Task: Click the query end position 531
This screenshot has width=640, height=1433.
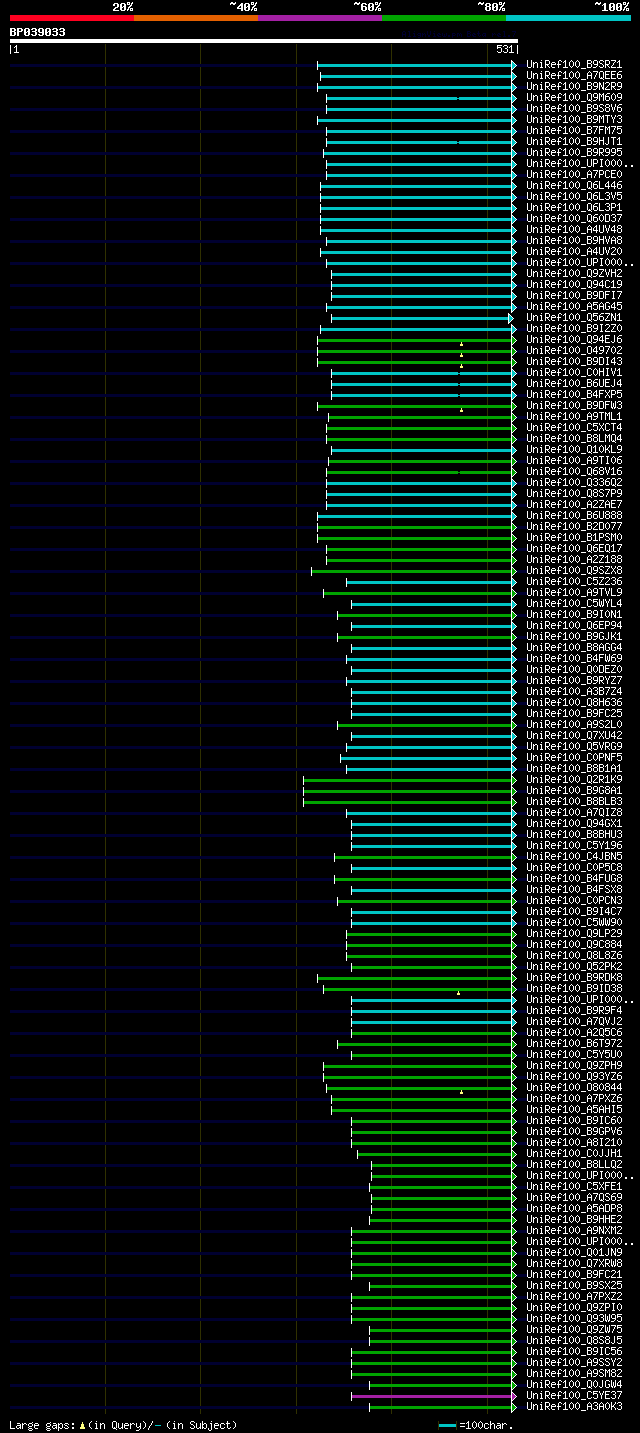Action: 505,49
